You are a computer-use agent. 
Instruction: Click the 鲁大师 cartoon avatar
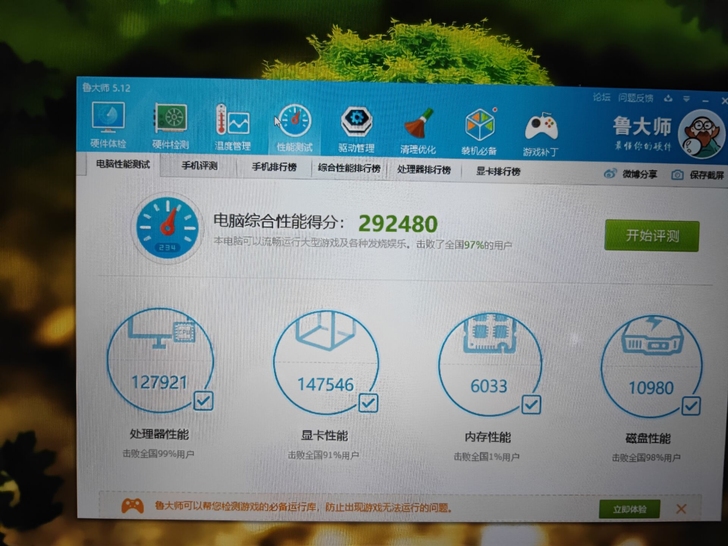pyautogui.click(x=700, y=135)
